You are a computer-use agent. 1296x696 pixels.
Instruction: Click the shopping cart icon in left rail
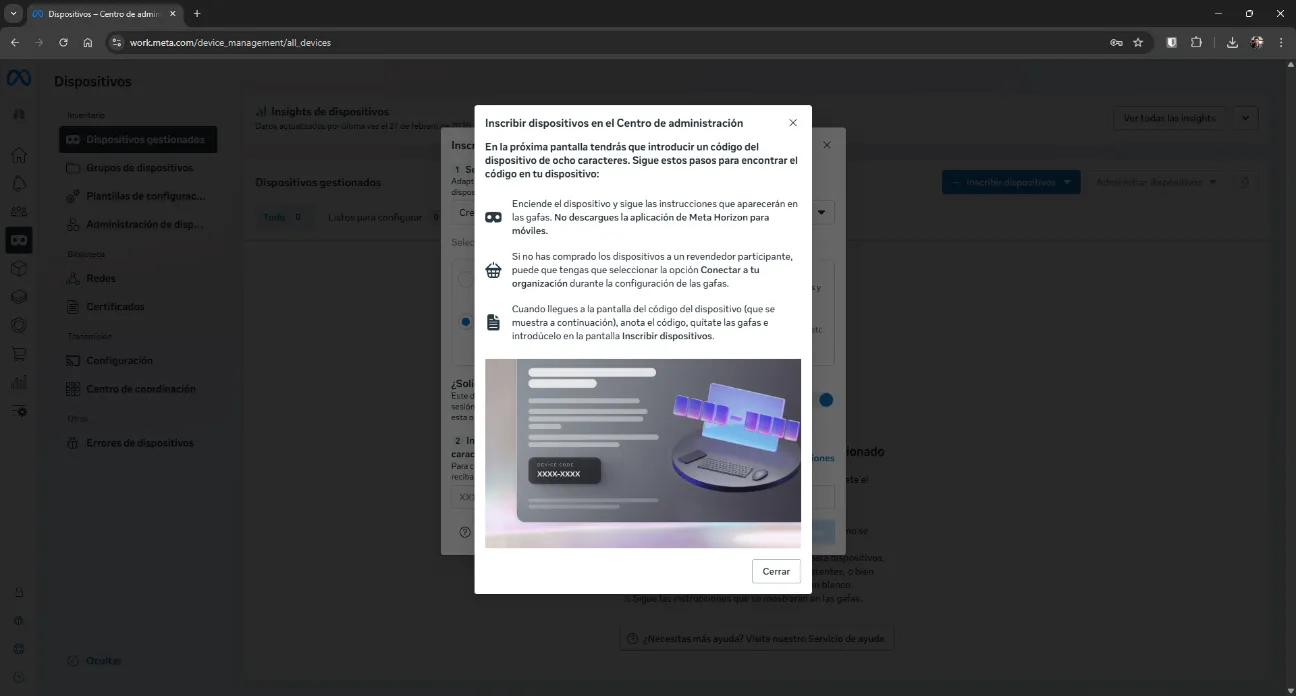(x=19, y=353)
